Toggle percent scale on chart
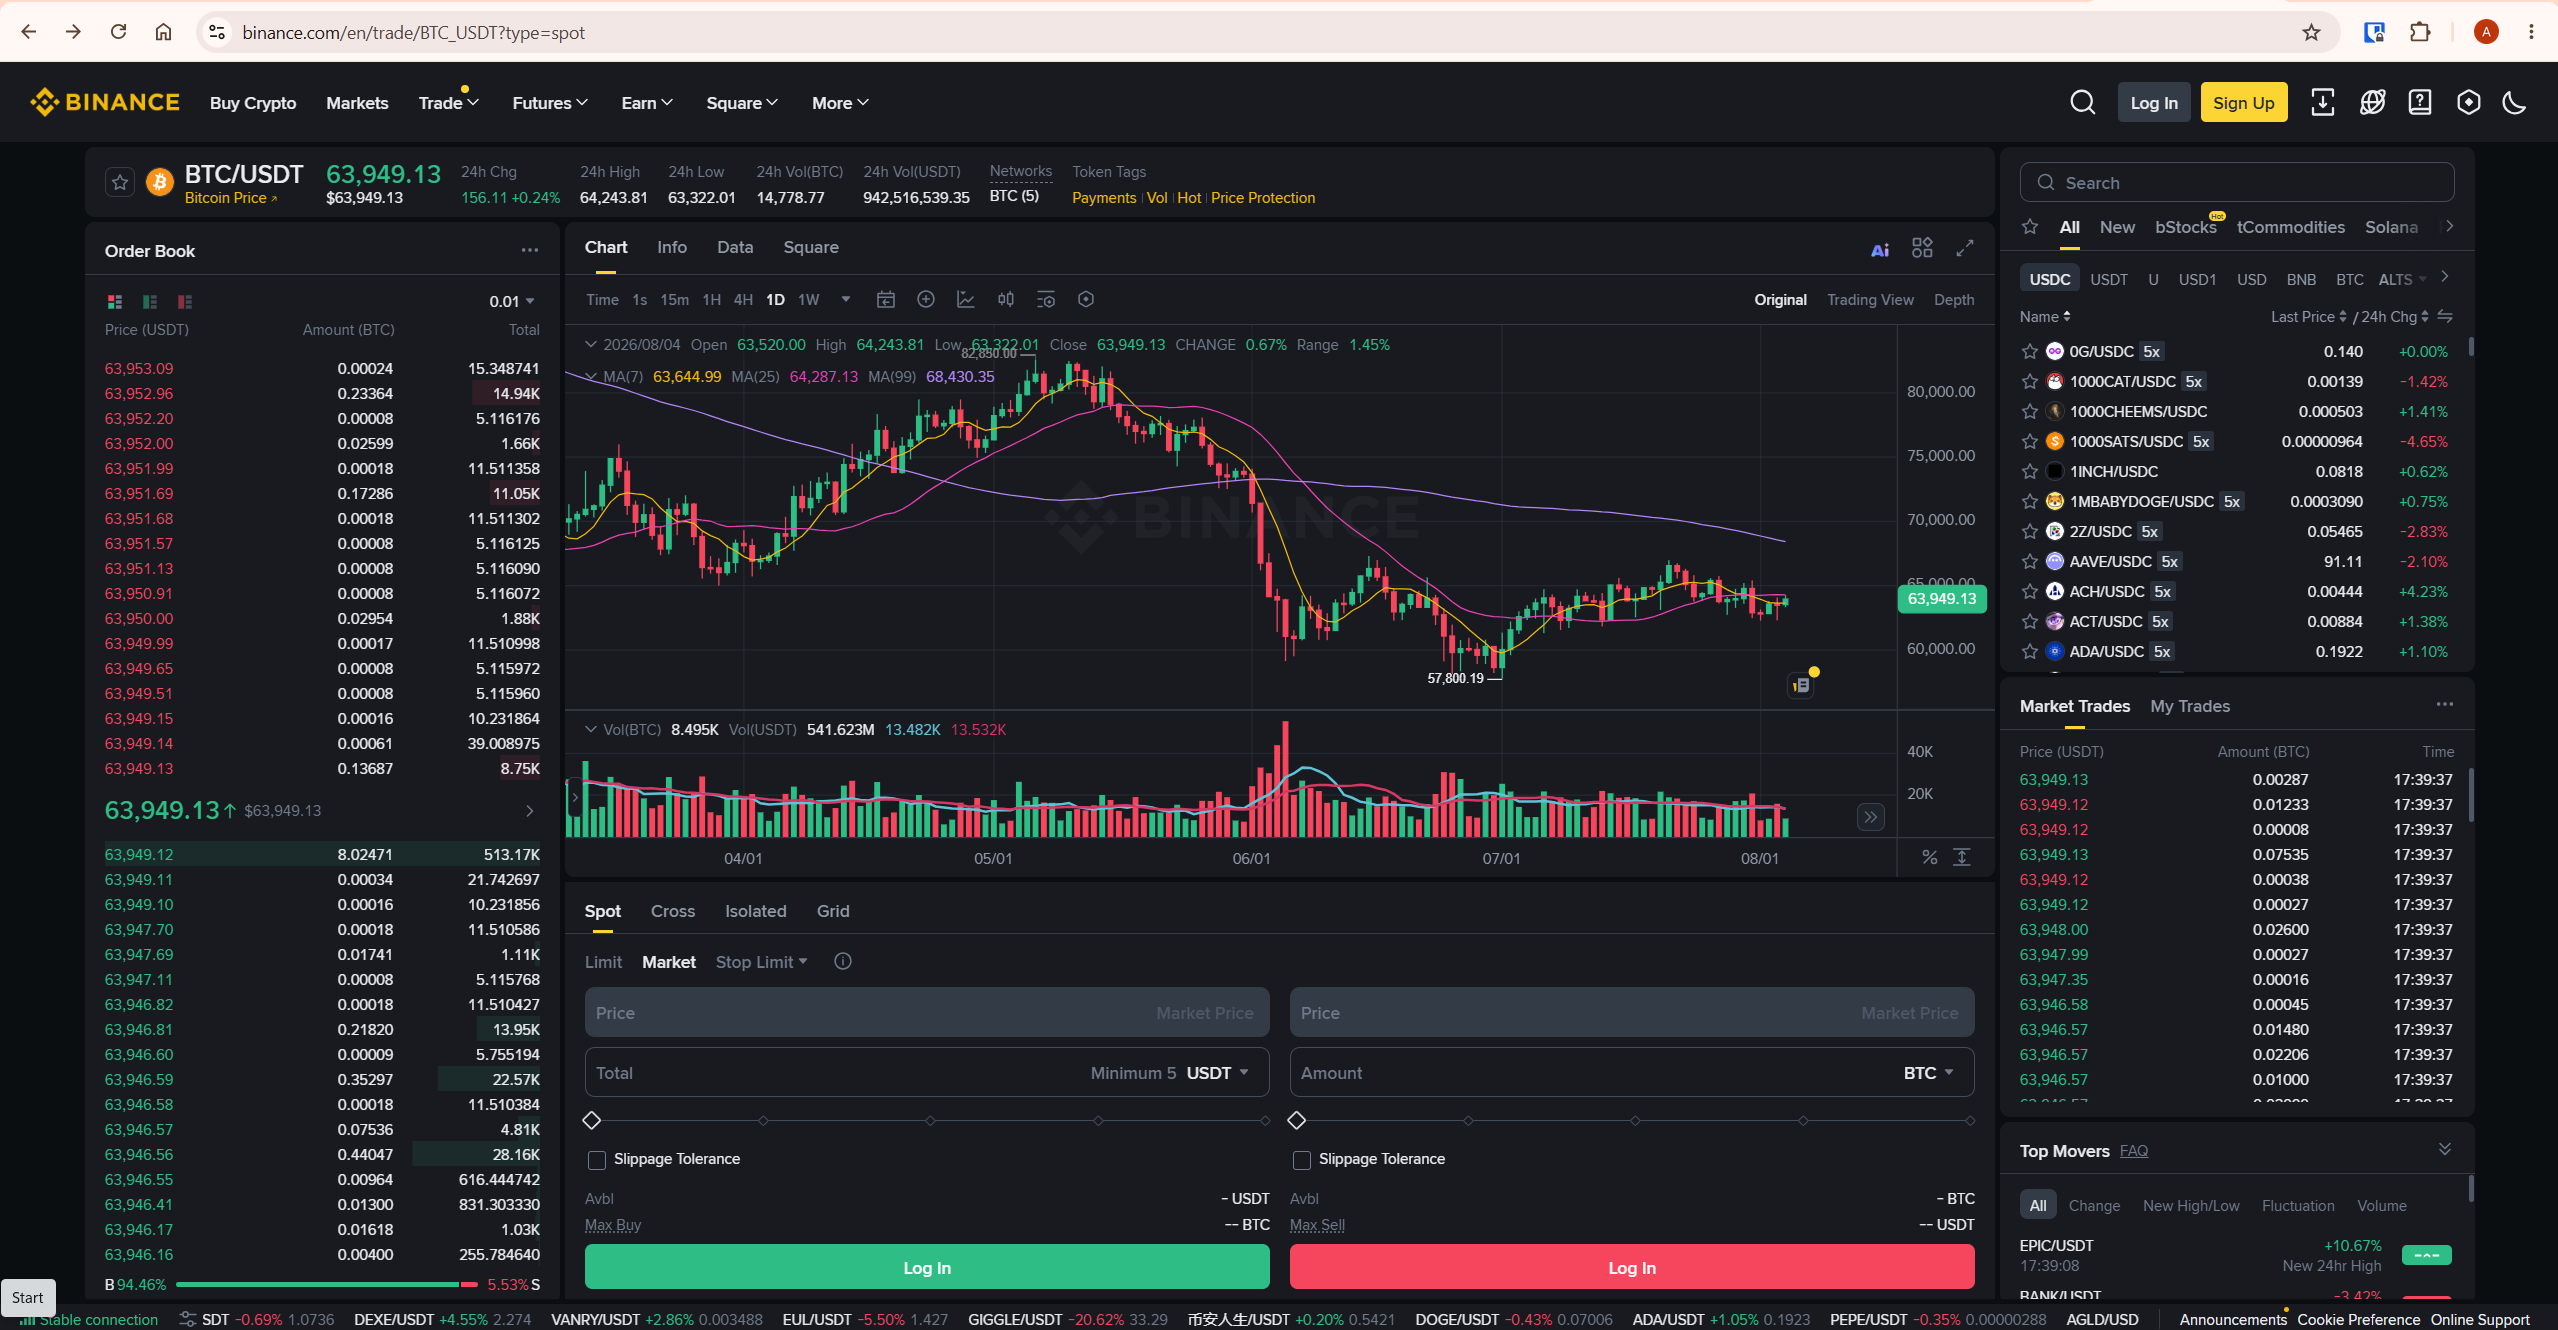The width and height of the screenshot is (2558, 1330). point(1930,857)
